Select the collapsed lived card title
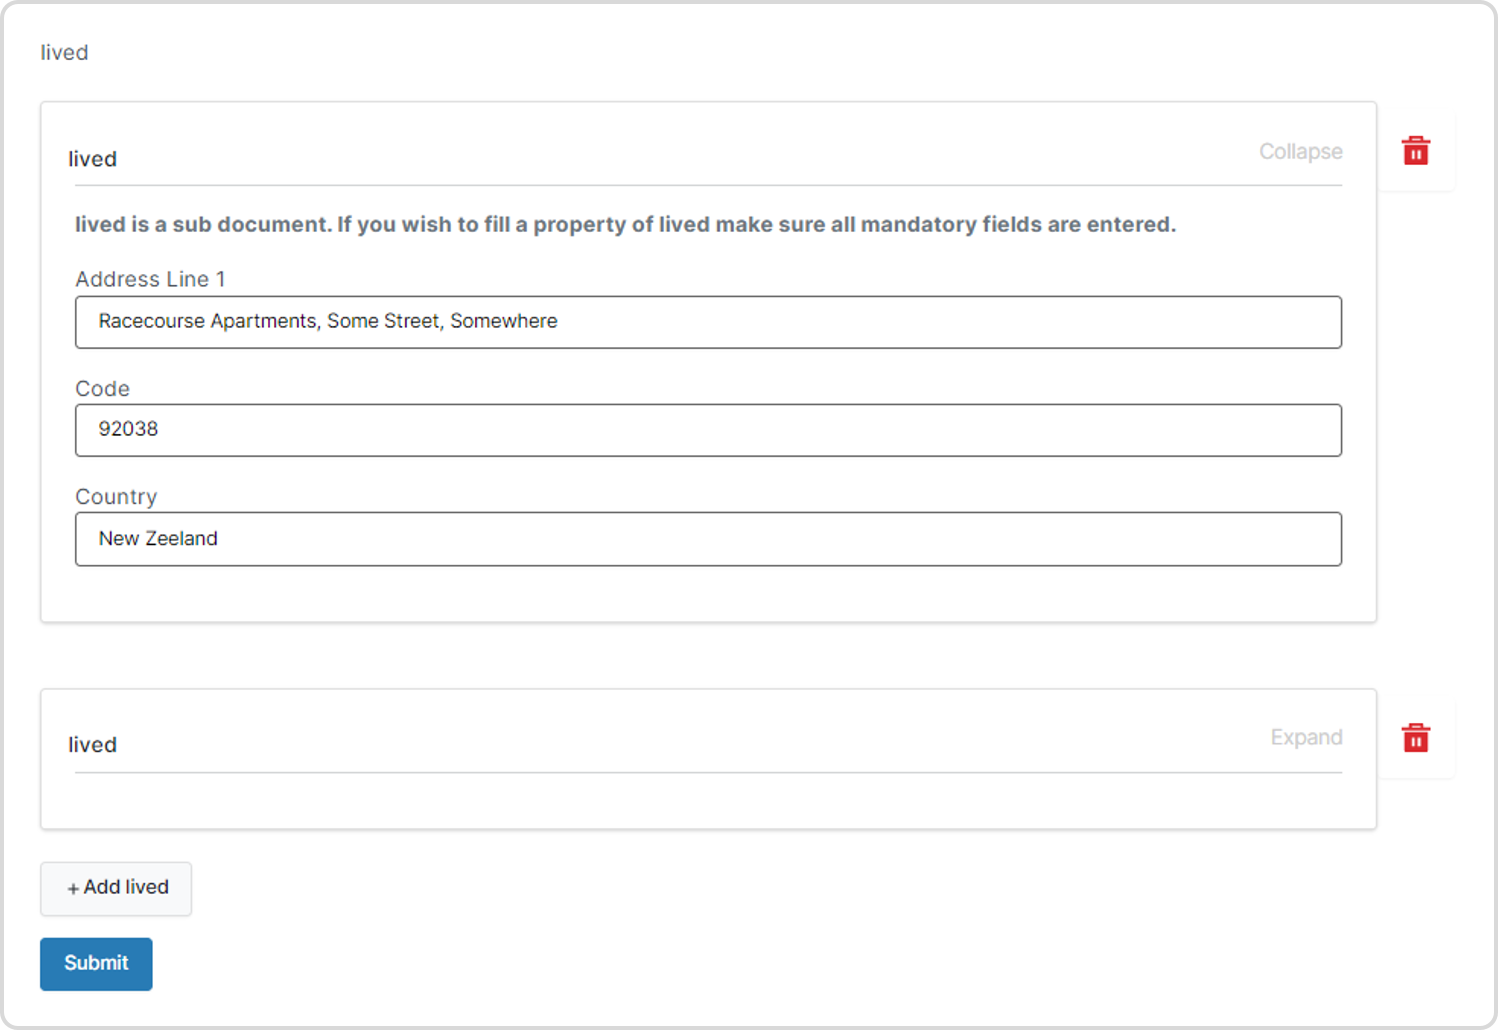This screenshot has height=1030, width=1498. 92,745
